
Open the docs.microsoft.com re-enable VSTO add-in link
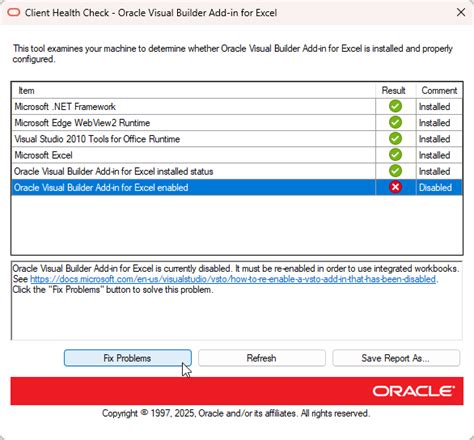(x=233, y=279)
